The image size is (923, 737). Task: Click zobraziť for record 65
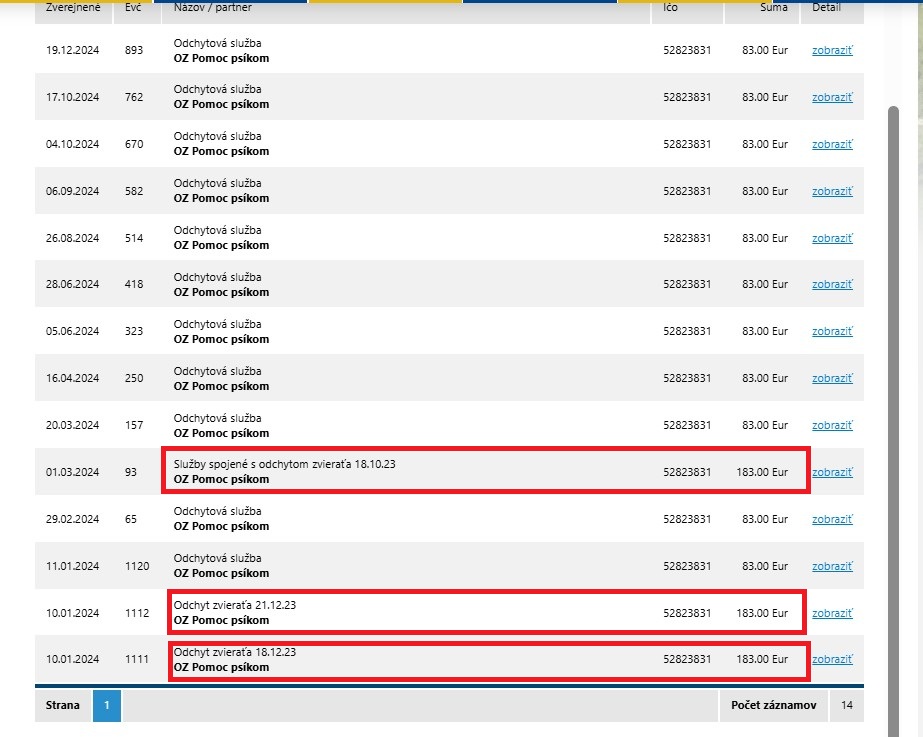coord(831,520)
